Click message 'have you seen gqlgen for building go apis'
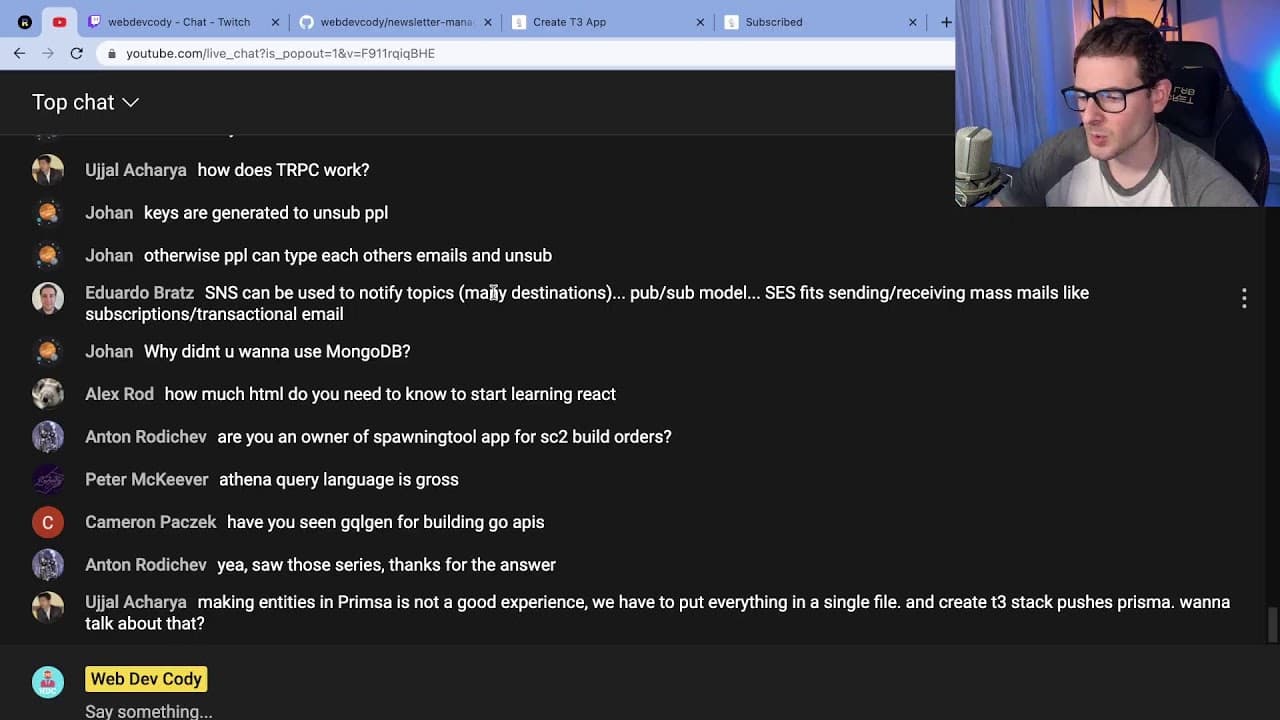 click(386, 522)
